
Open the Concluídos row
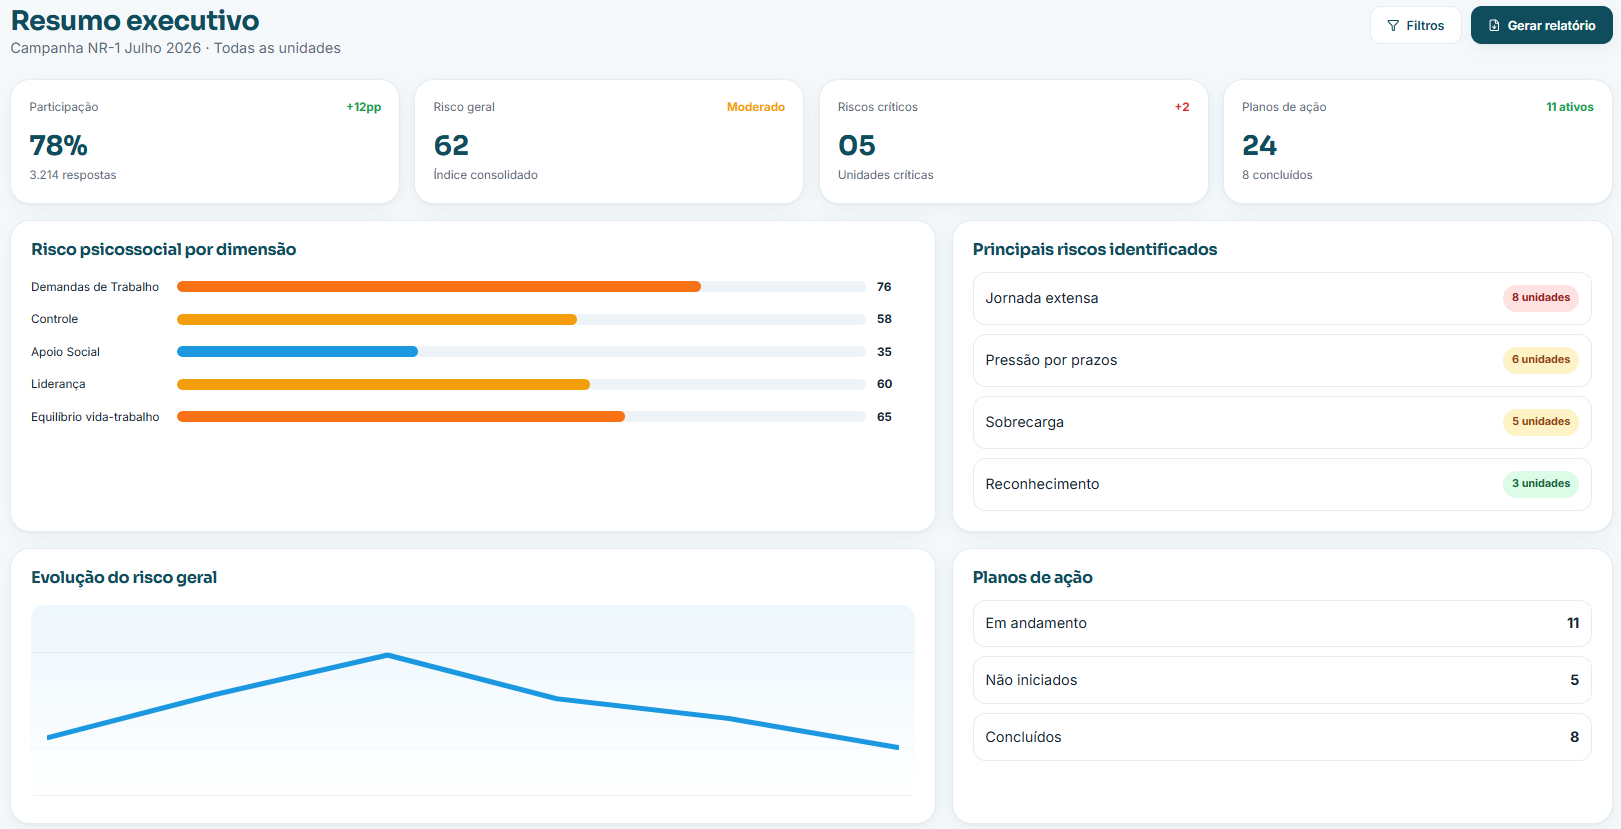[x=1282, y=737]
